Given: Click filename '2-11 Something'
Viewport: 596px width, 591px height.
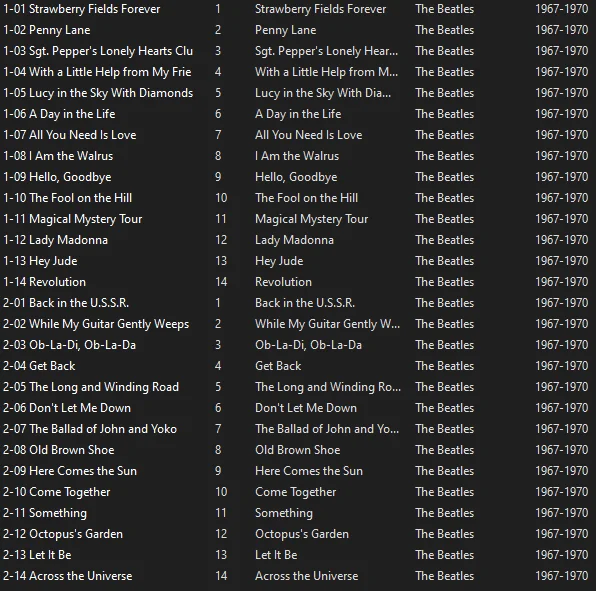Looking at the screenshot, I should click(x=45, y=513).
